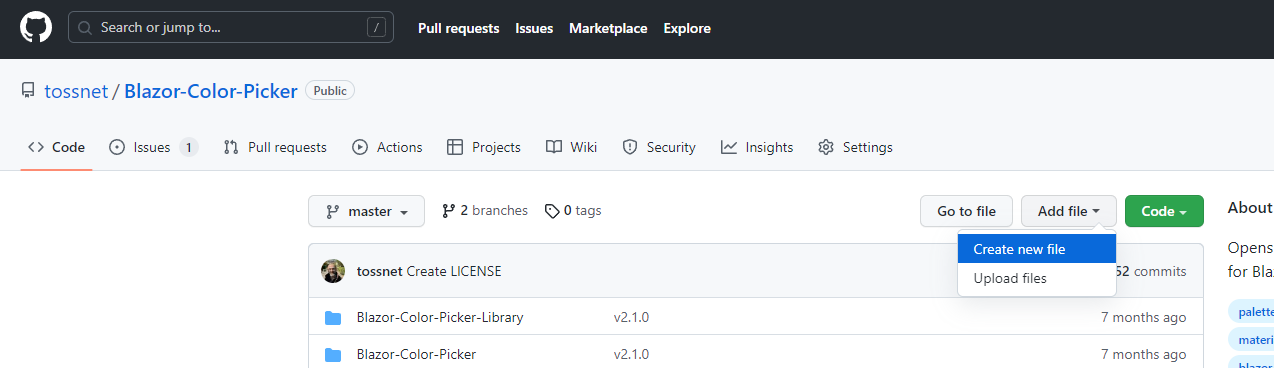The image size is (1274, 368).
Task: Click the Go to file button
Action: 966,211
